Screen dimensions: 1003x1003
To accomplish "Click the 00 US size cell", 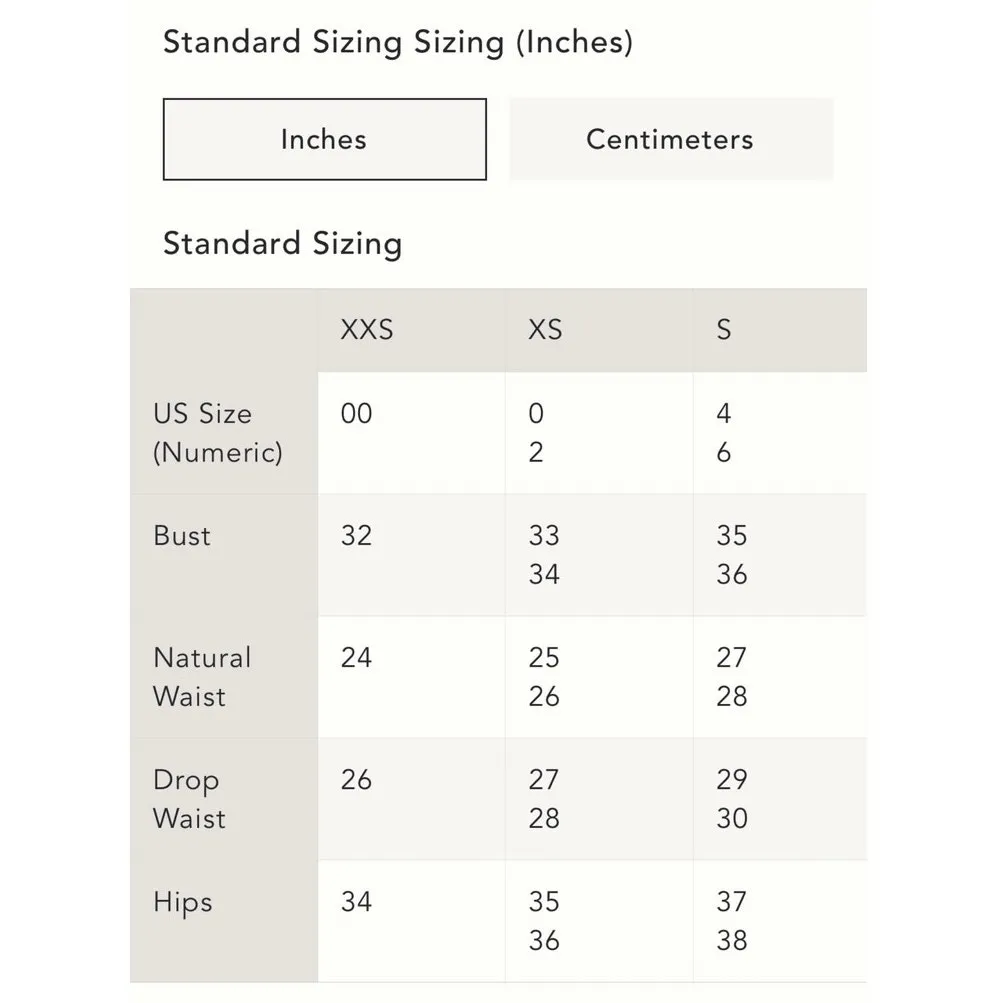I will (x=356, y=414).
